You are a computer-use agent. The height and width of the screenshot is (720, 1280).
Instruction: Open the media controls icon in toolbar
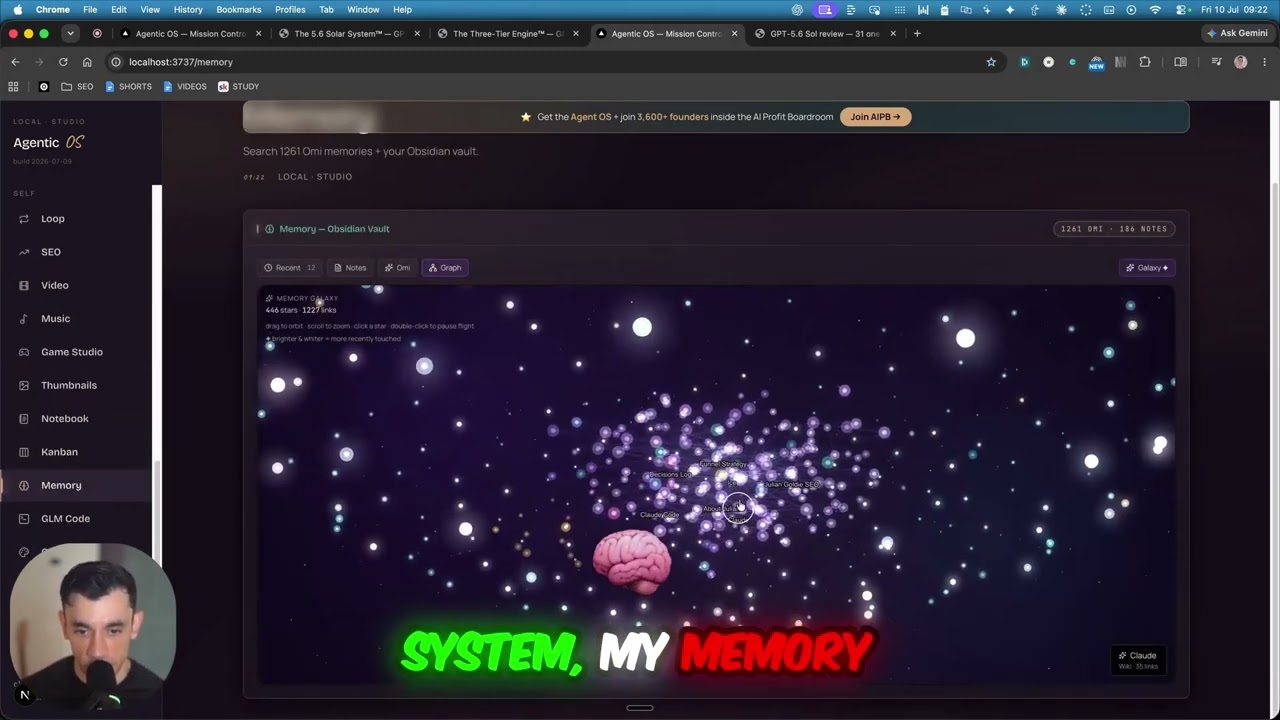pyautogui.click(x=1216, y=62)
